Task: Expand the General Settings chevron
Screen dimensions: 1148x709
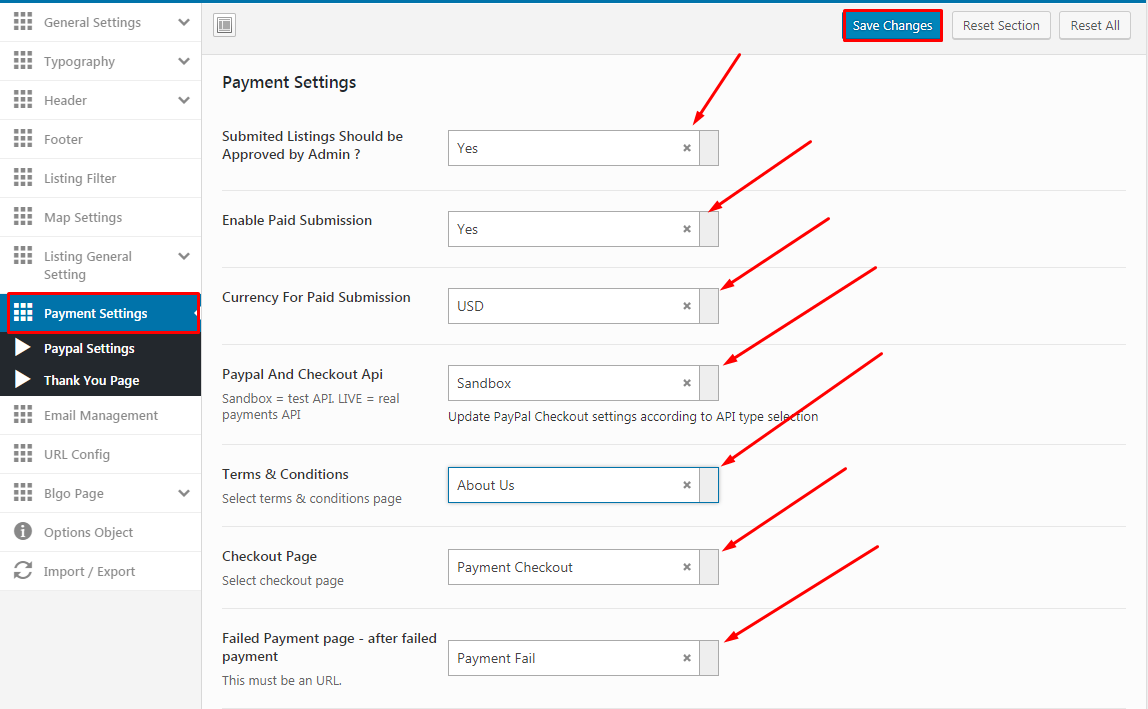Action: point(184,22)
